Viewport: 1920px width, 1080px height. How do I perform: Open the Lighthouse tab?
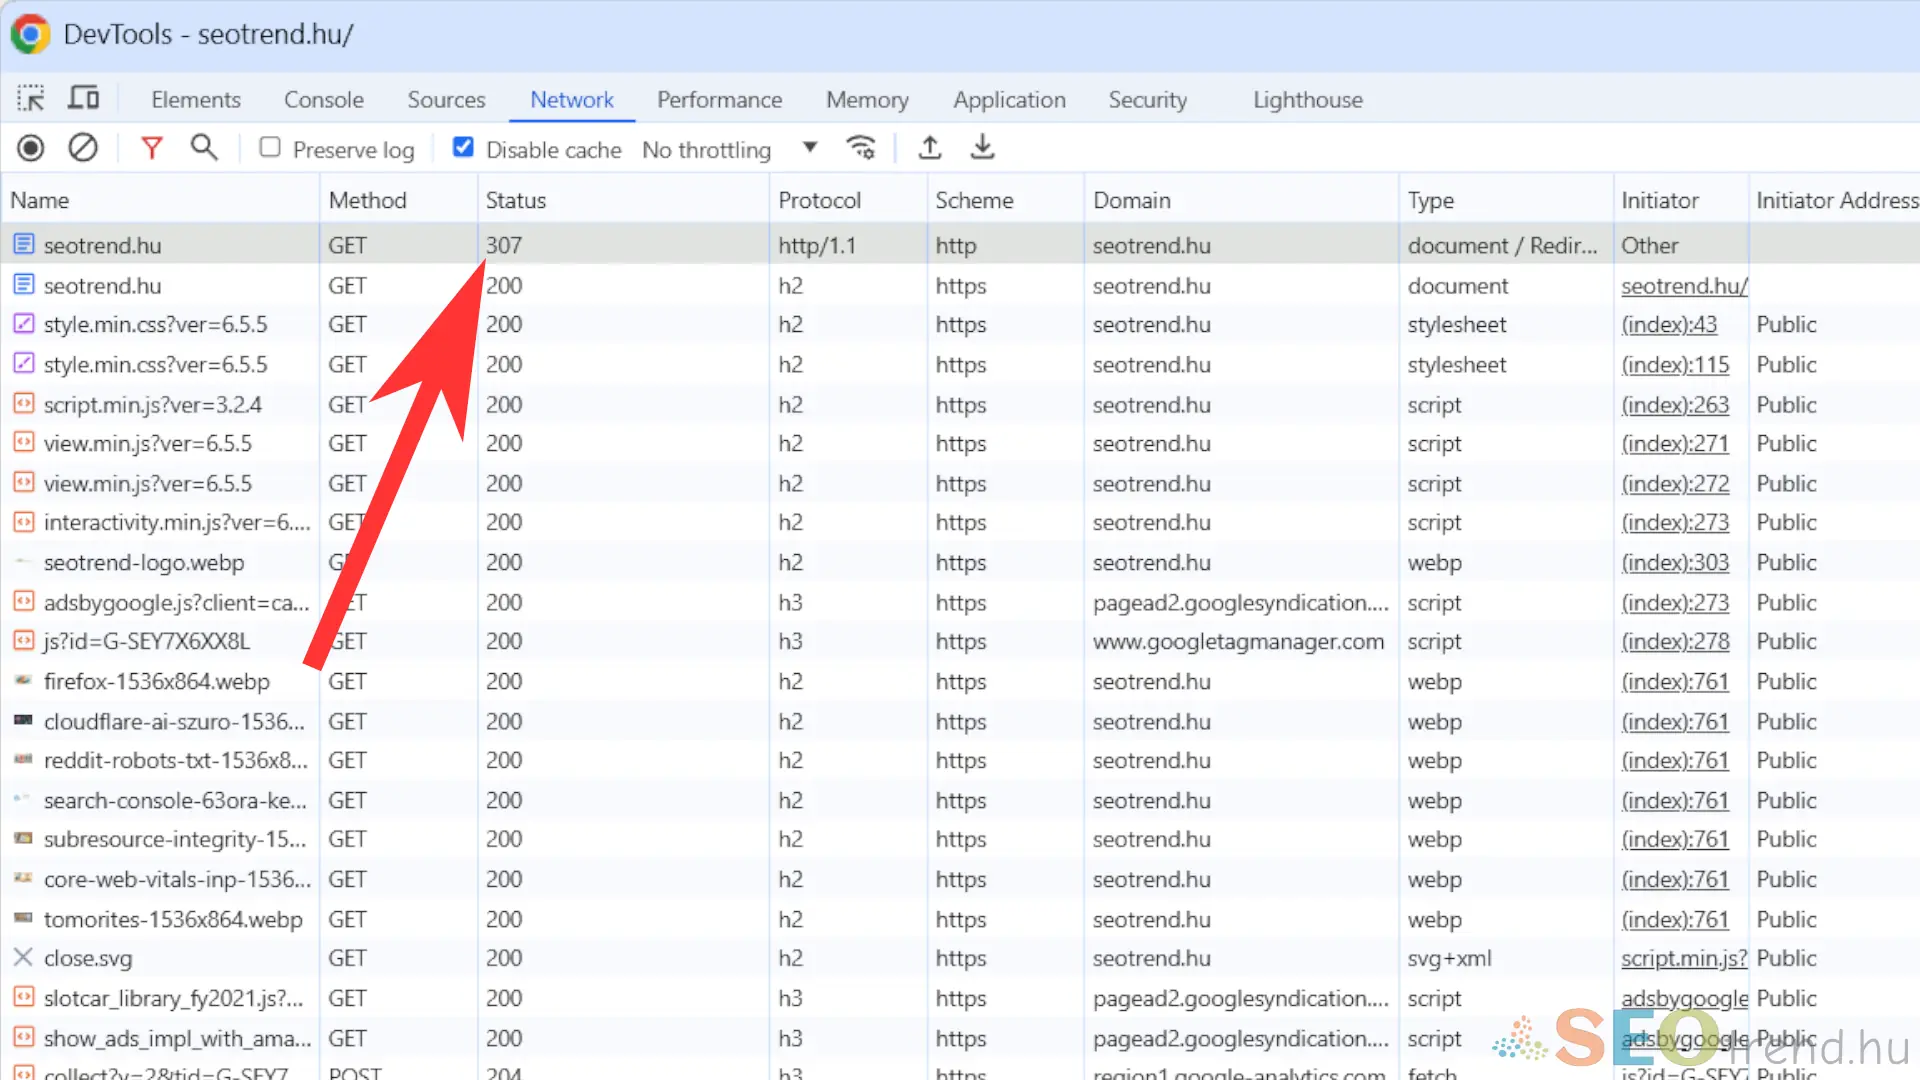pos(1308,100)
